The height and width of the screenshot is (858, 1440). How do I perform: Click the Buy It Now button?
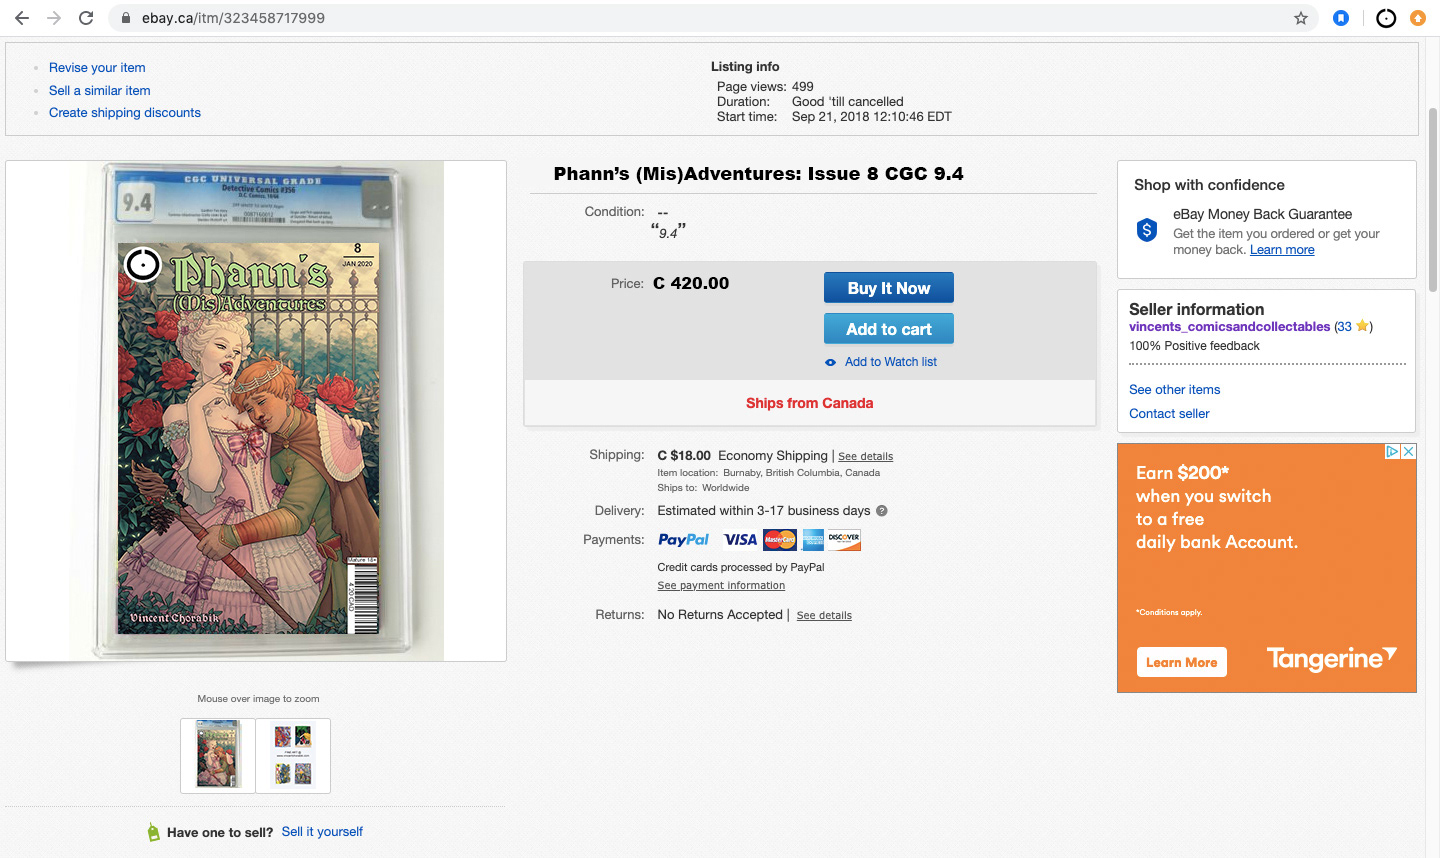point(889,288)
